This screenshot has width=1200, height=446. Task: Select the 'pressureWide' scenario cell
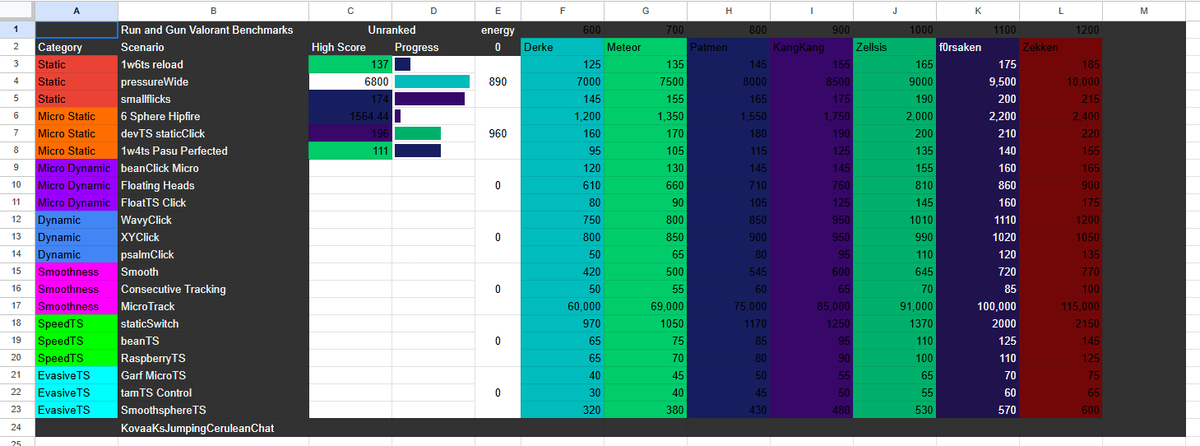213,81
